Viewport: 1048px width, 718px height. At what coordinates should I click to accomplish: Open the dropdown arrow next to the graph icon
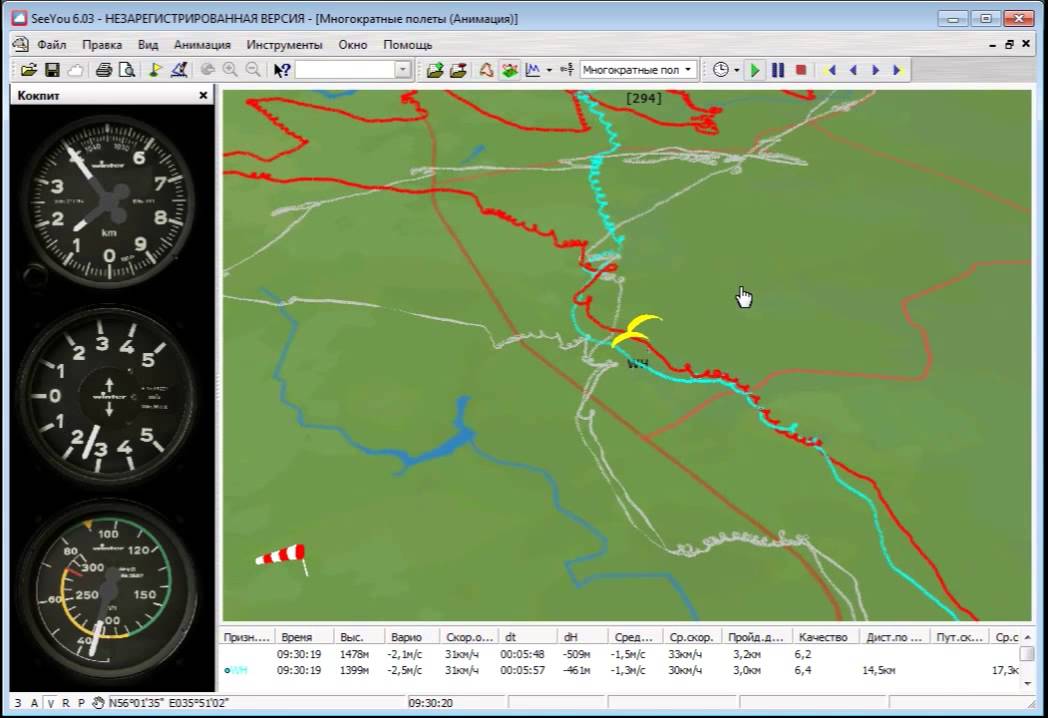click(549, 70)
